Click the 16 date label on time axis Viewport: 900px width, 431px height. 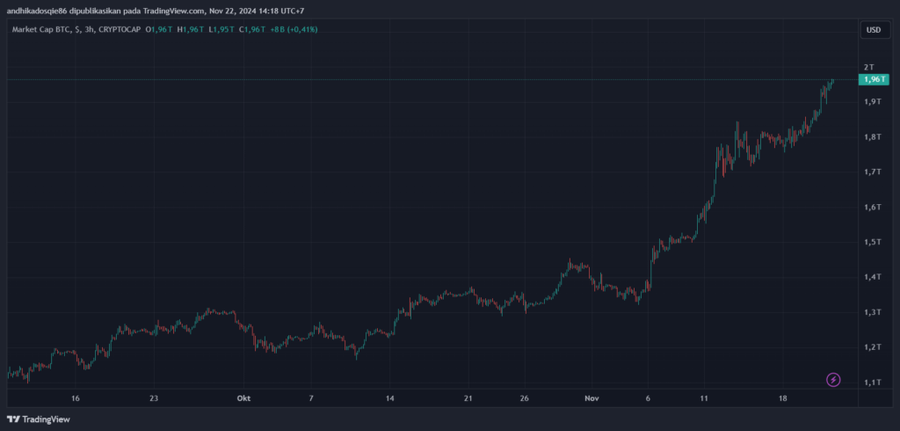75,398
